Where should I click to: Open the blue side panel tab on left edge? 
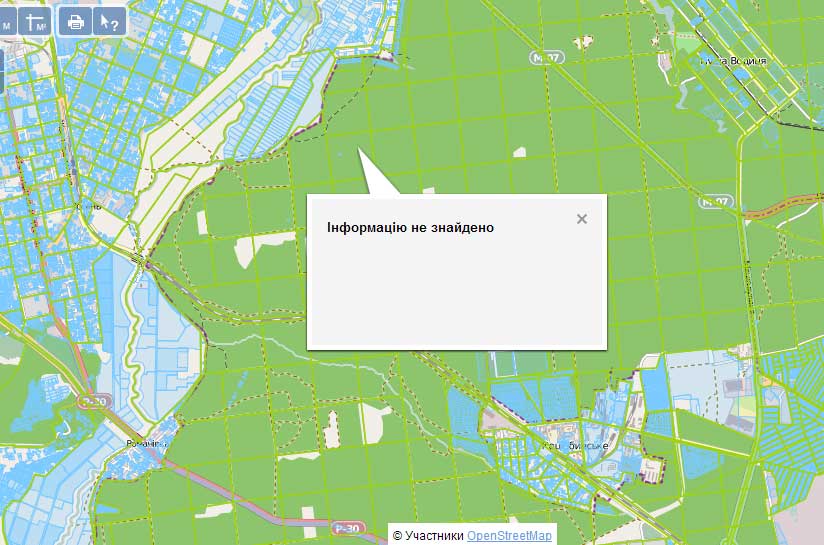[3, 70]
